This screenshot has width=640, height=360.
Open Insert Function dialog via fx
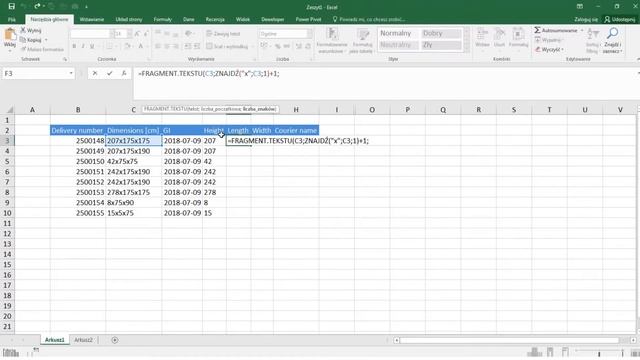[124, 73]
